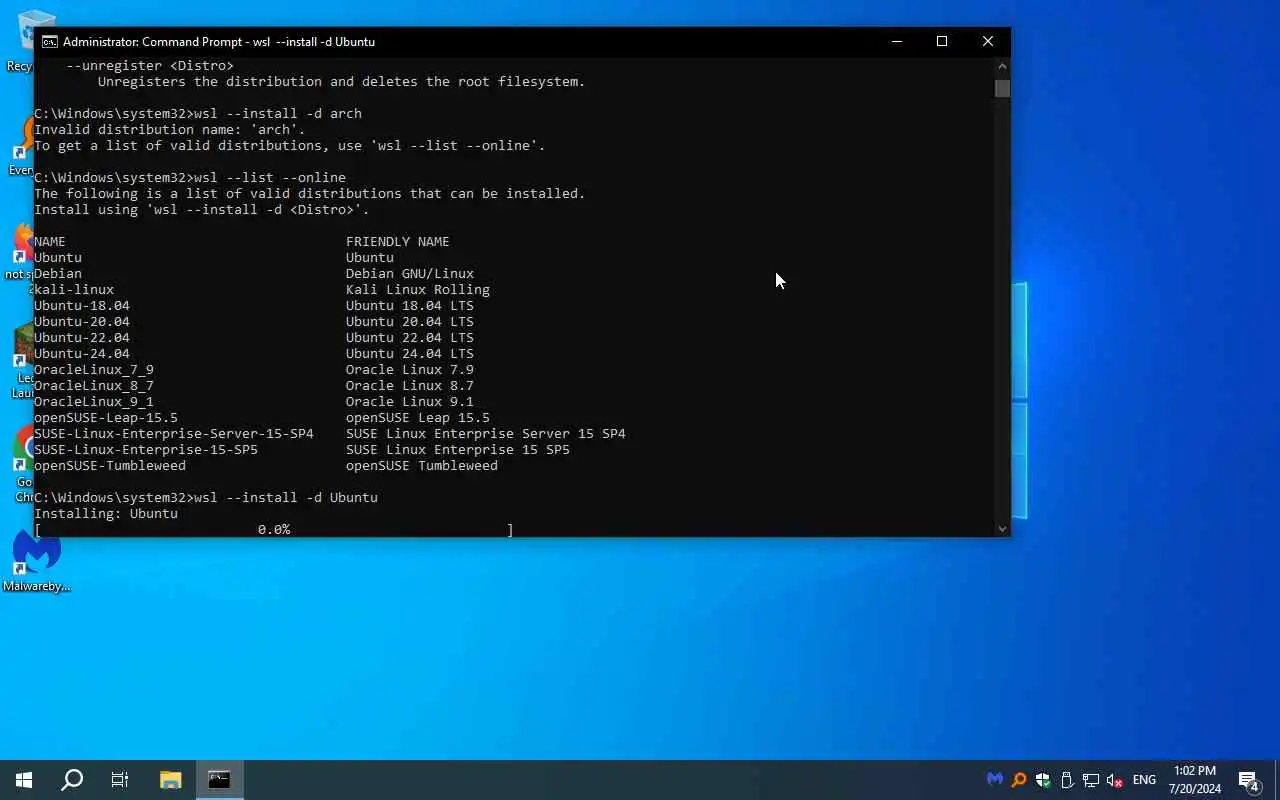The height and width of the screenshot is (800, 1280).
Task: Open Task View on the taskbar
Action: point(120,780)
